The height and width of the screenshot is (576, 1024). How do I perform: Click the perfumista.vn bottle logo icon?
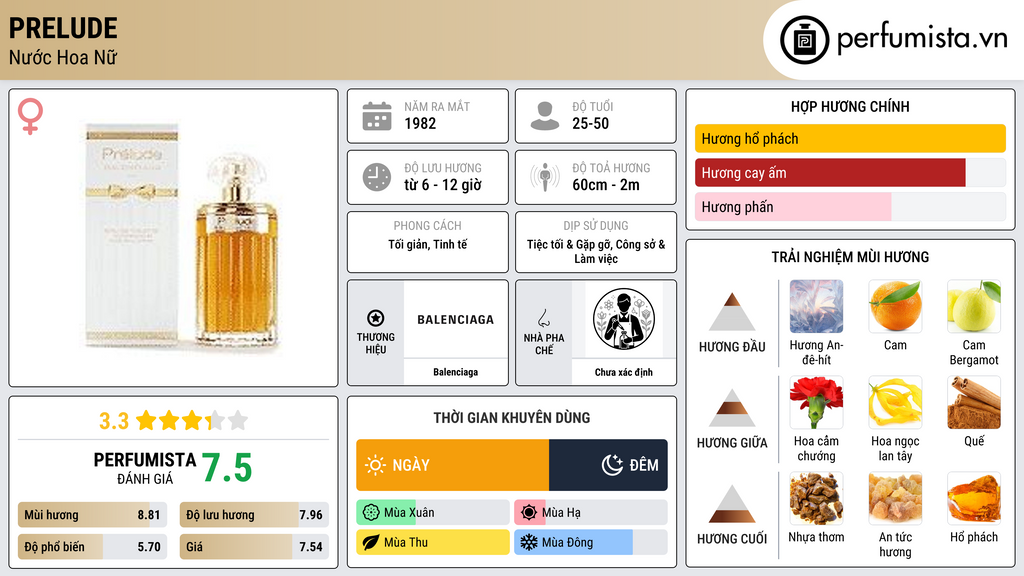804,40
